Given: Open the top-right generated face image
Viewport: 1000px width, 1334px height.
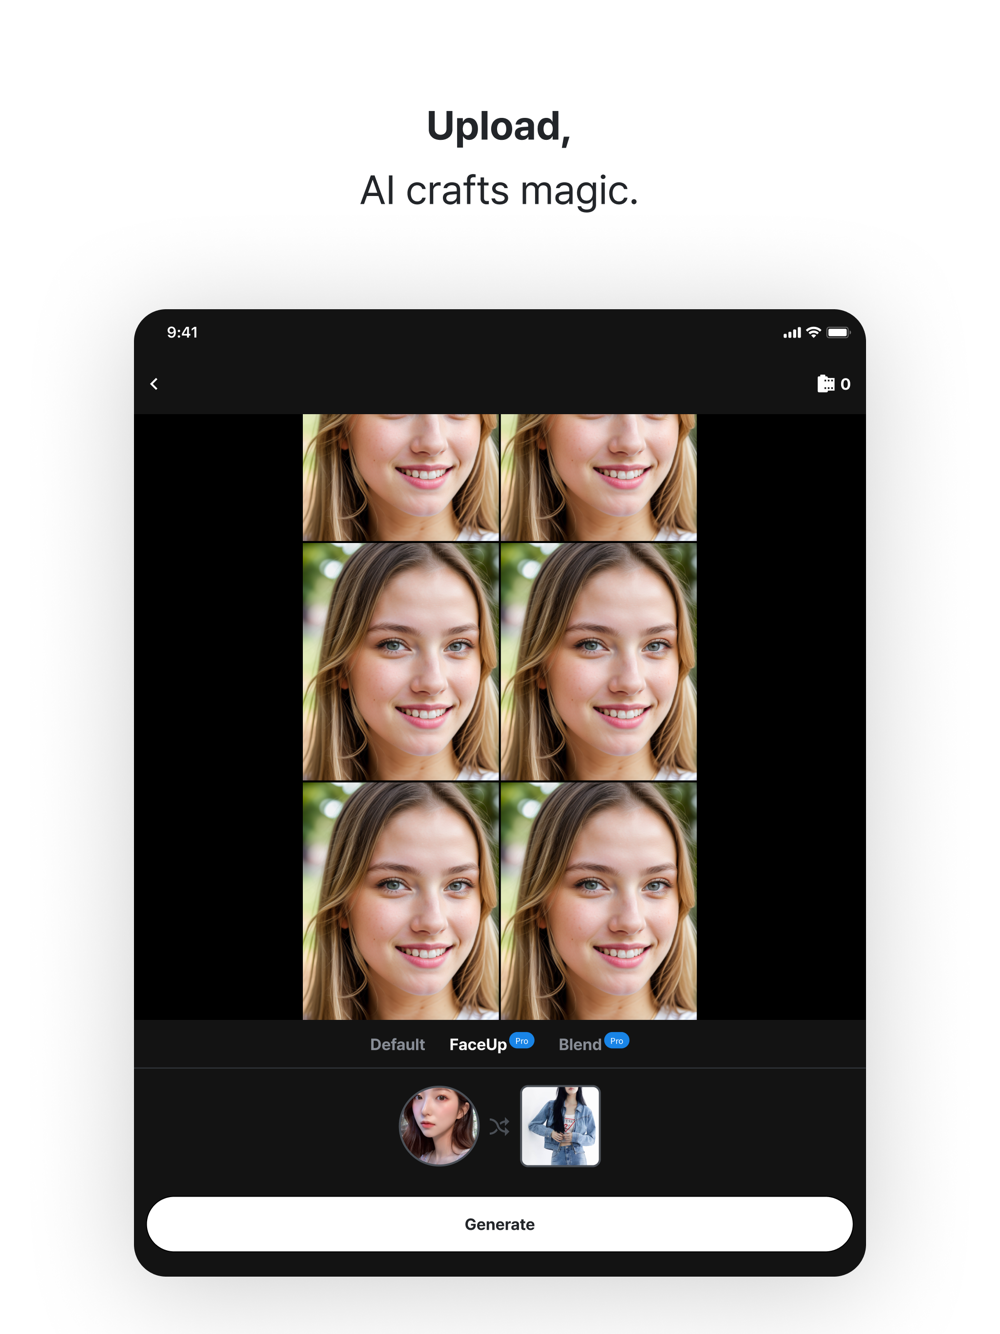Looking at the screenshot, I should 599,478.
